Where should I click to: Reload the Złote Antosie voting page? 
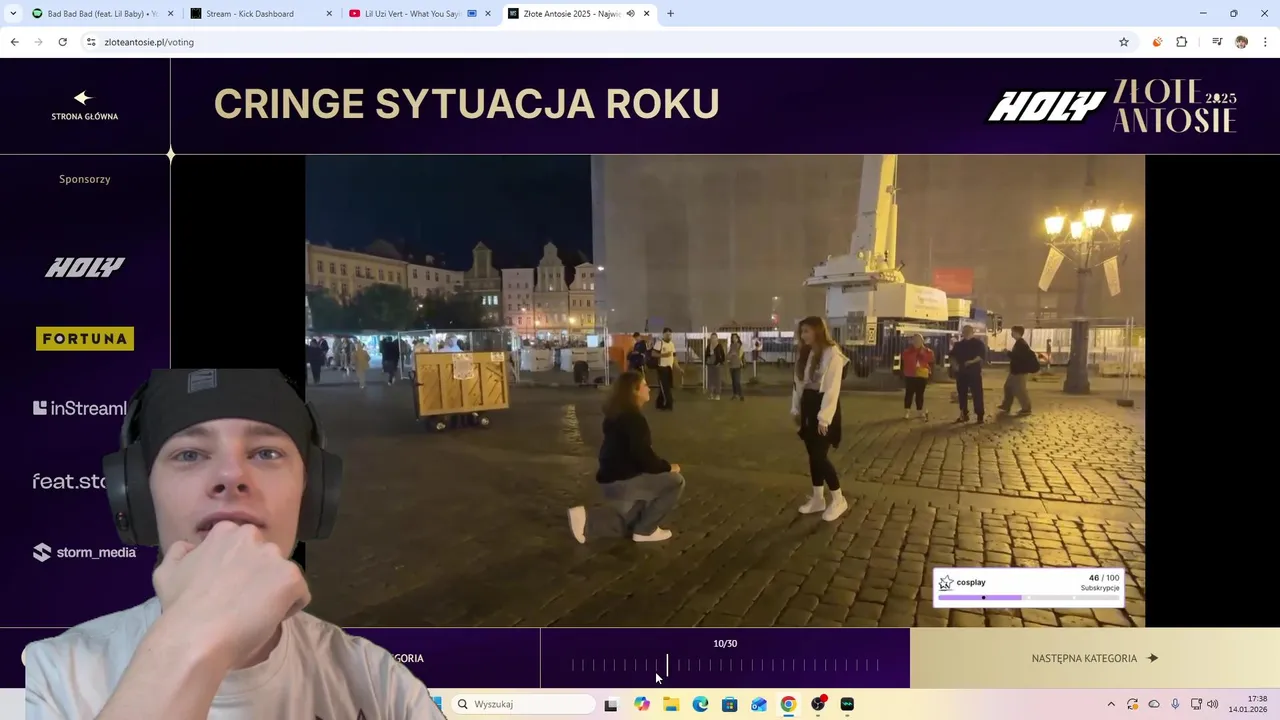coord(62,42)
